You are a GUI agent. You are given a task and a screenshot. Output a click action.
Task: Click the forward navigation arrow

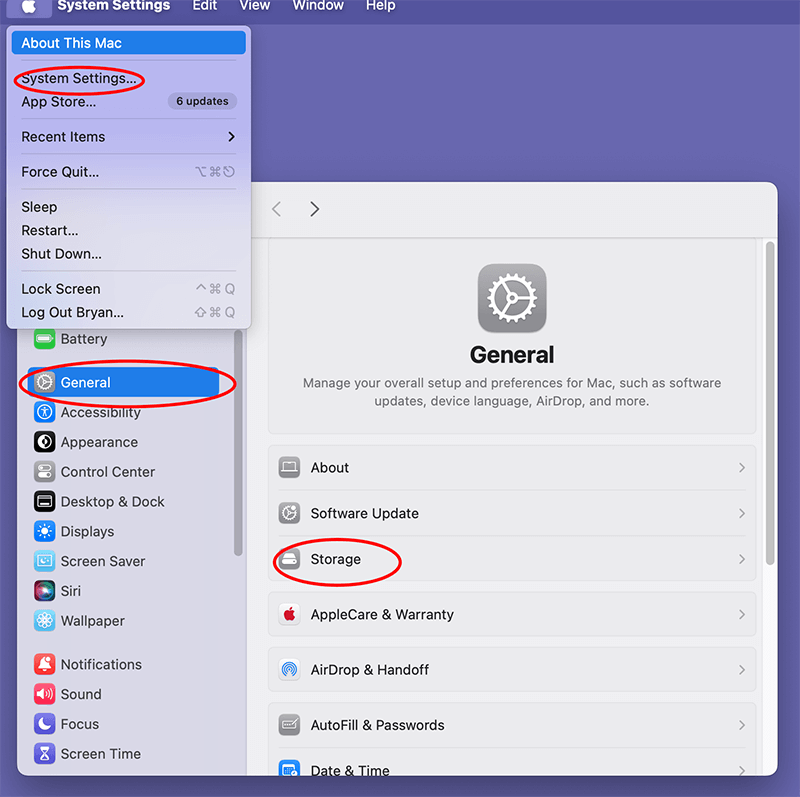(314, 209)
